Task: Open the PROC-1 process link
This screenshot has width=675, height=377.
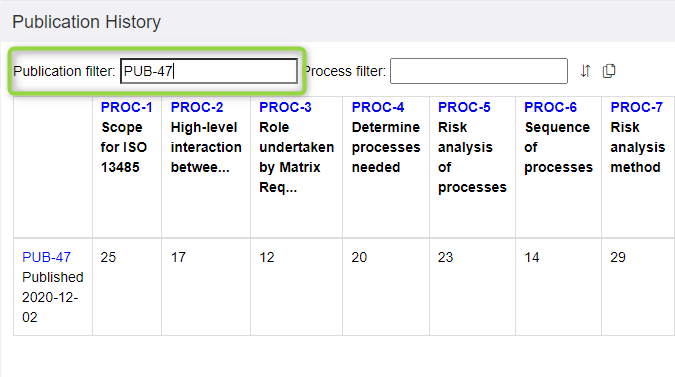Action: 127,107
